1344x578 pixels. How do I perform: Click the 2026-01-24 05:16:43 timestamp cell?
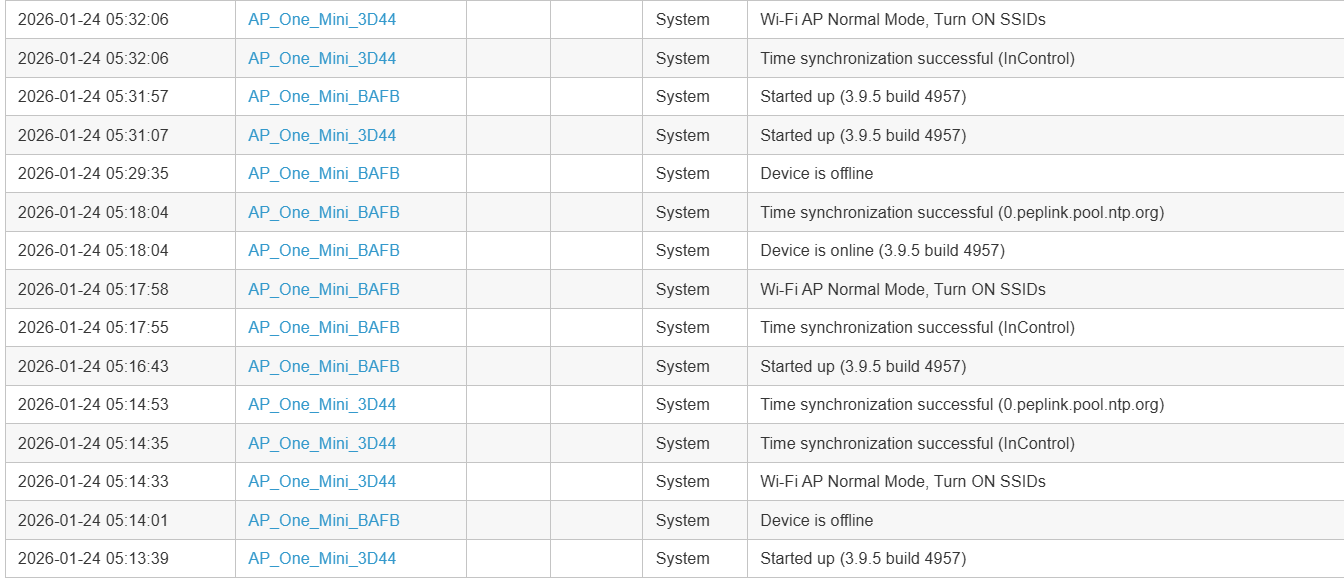coord(93,367)
